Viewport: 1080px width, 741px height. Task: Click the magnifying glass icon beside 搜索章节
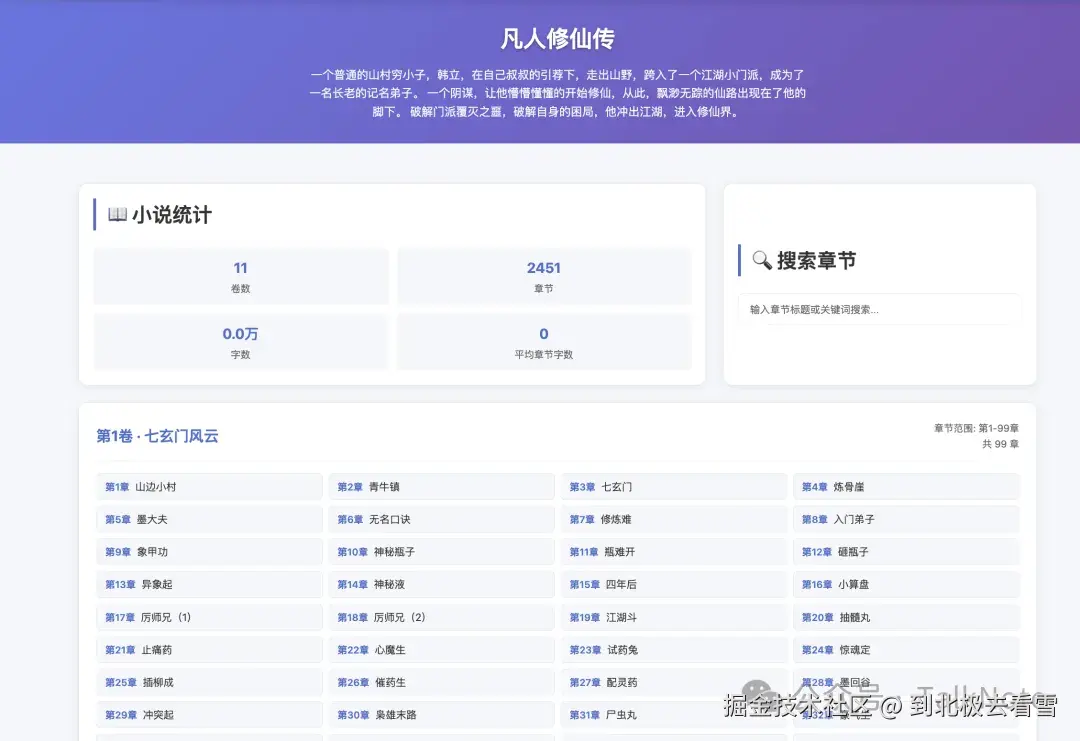tap(761, 261)
